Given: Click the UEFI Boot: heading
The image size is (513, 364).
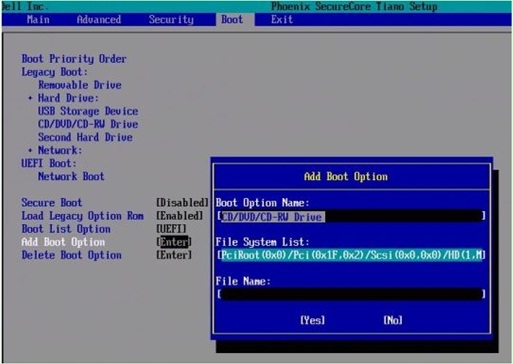Looking at the screenshot, I should [x=49, y=163].
